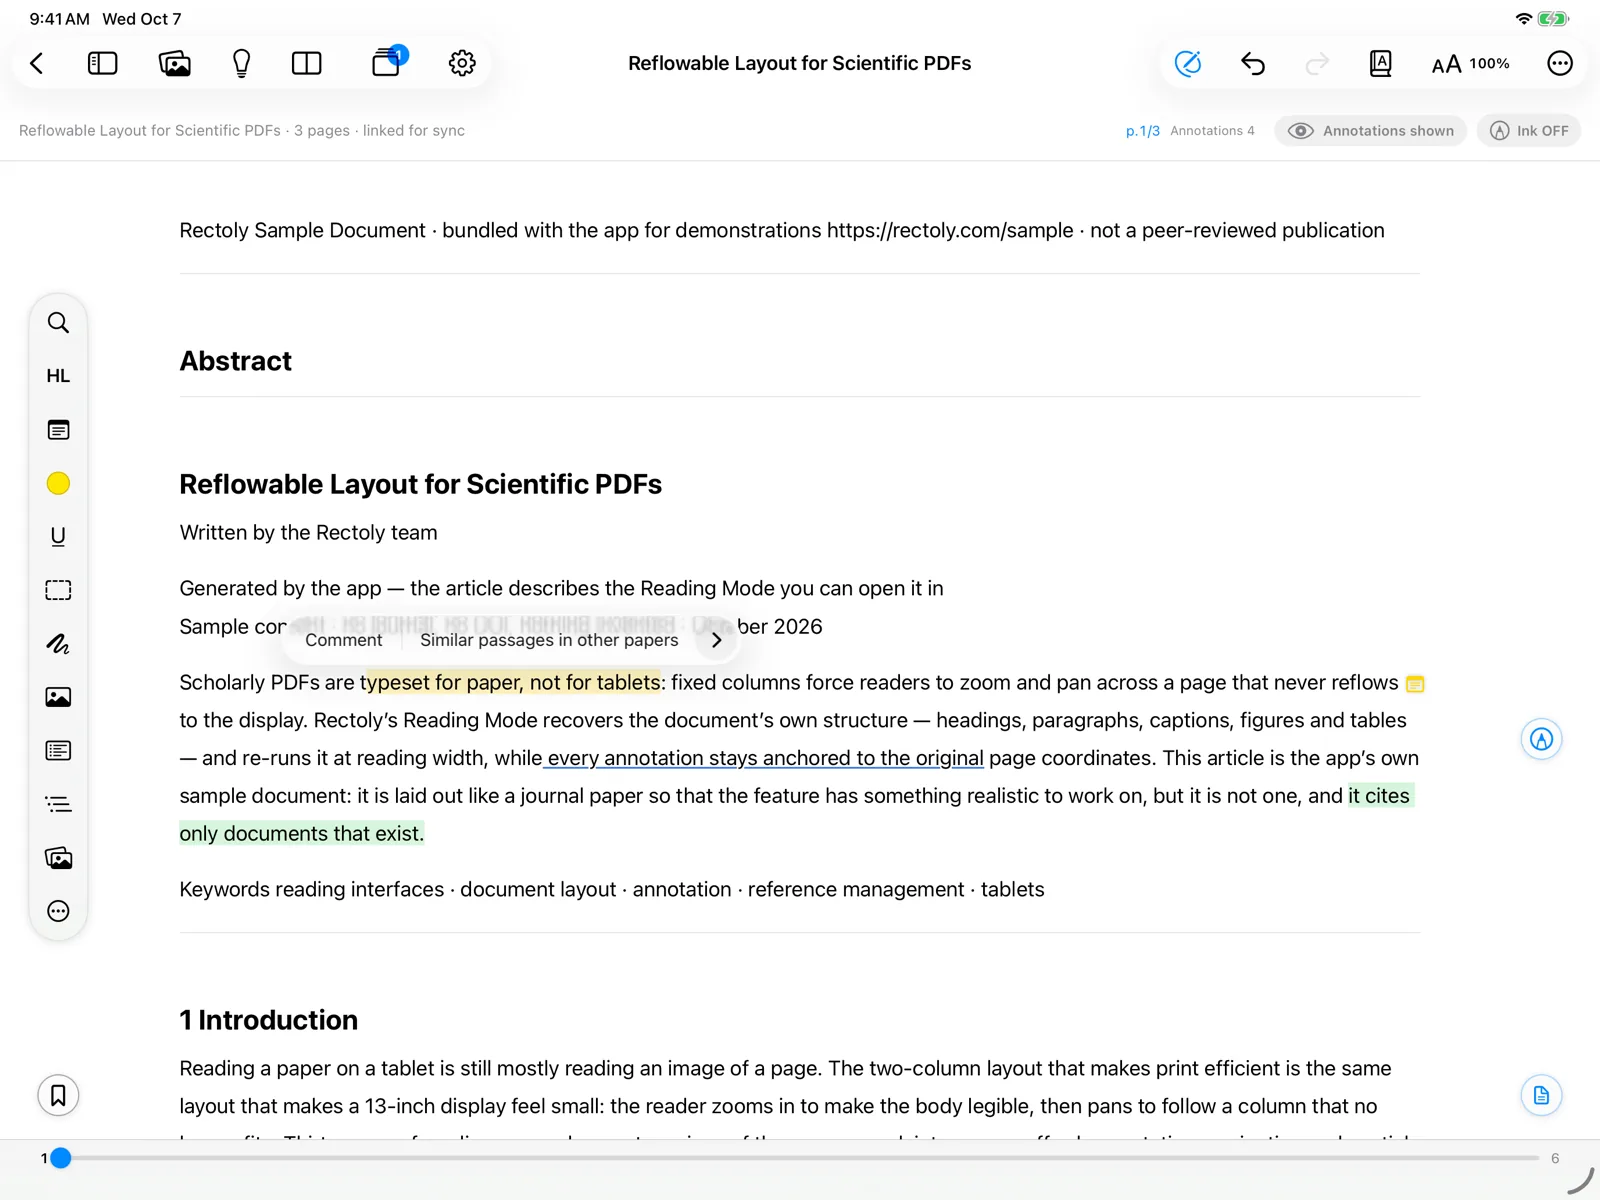1600x1200 pixels.
Task: Click the bookmark icon at bottom left
Action: click(x=58, y=1095)
